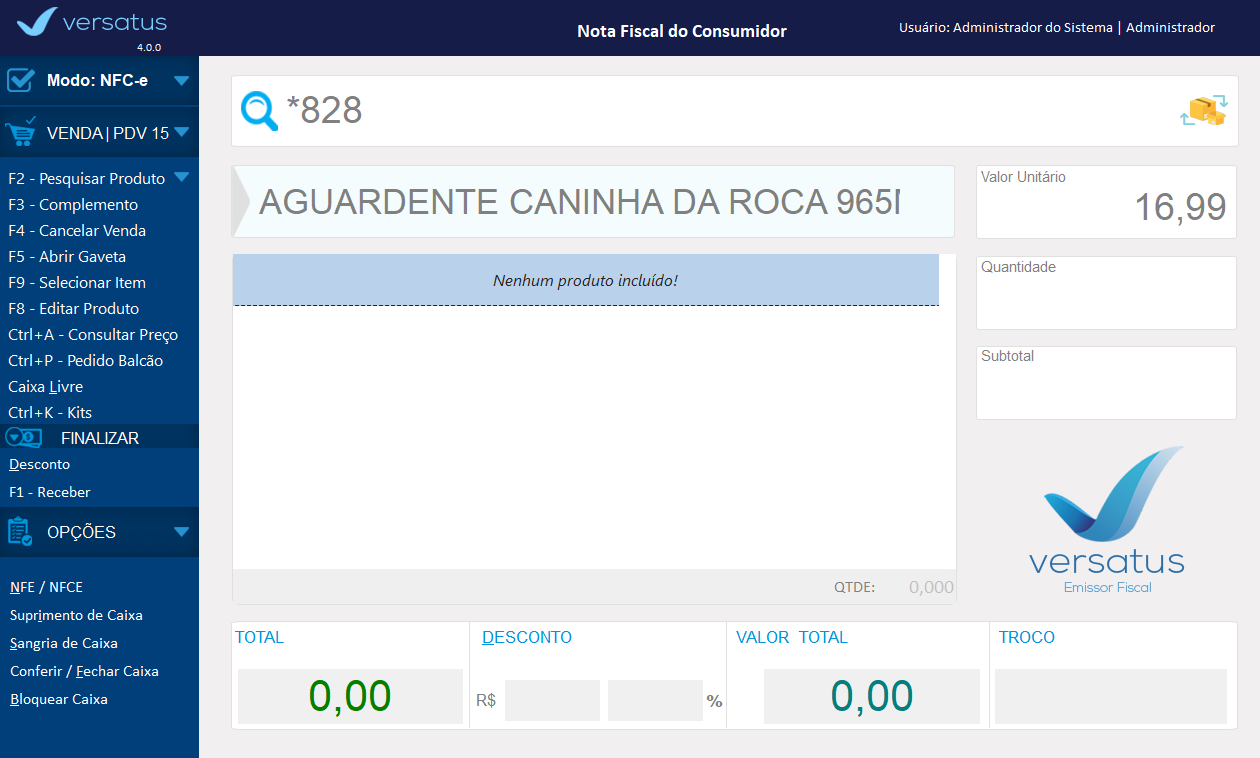Click the OPÇÕES clipboard icon

(x=21, y=532)
